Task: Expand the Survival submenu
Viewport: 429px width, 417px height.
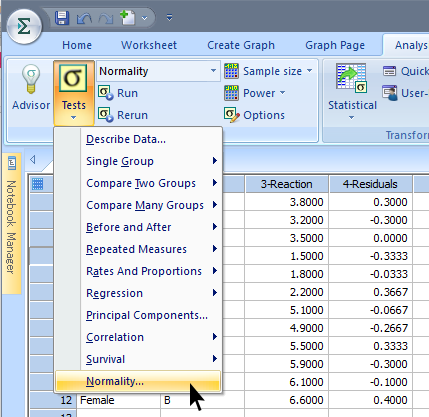Action: click(x=138, y=359)
